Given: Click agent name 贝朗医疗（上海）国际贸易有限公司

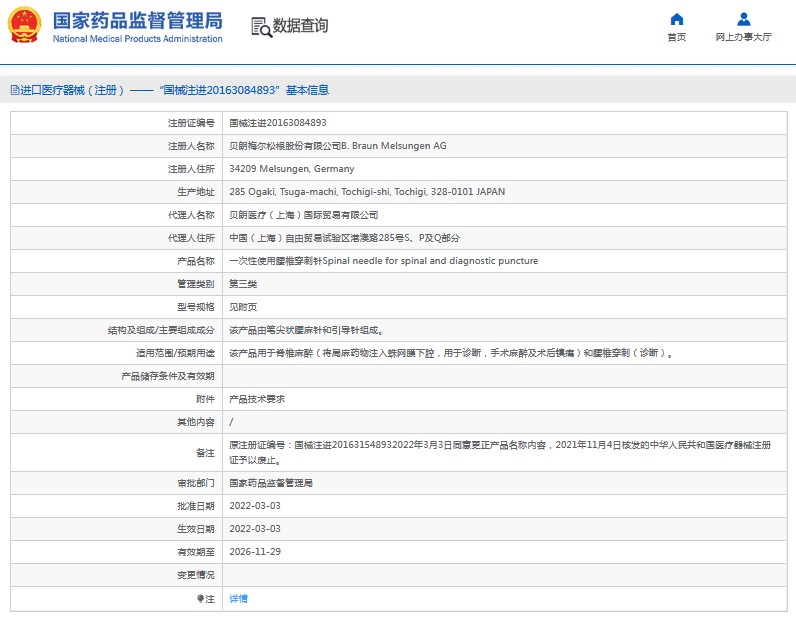Looking at the screenshot, I should (x=304, y=215).
